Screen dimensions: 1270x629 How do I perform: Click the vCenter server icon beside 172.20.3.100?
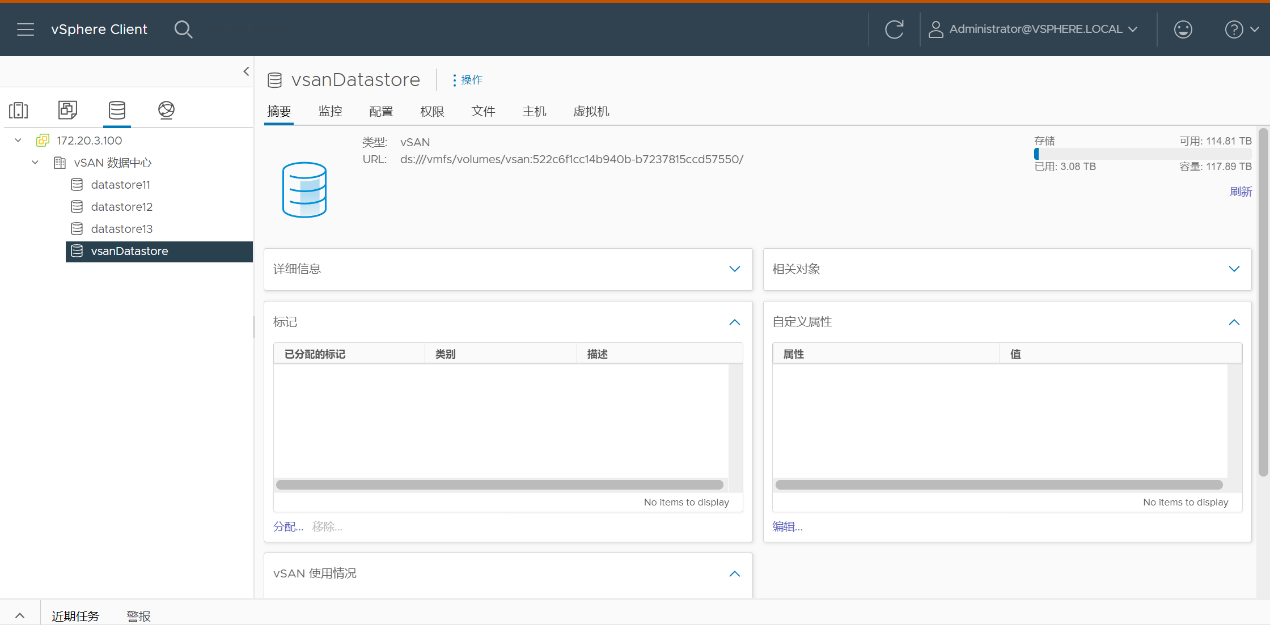point(42,140)
